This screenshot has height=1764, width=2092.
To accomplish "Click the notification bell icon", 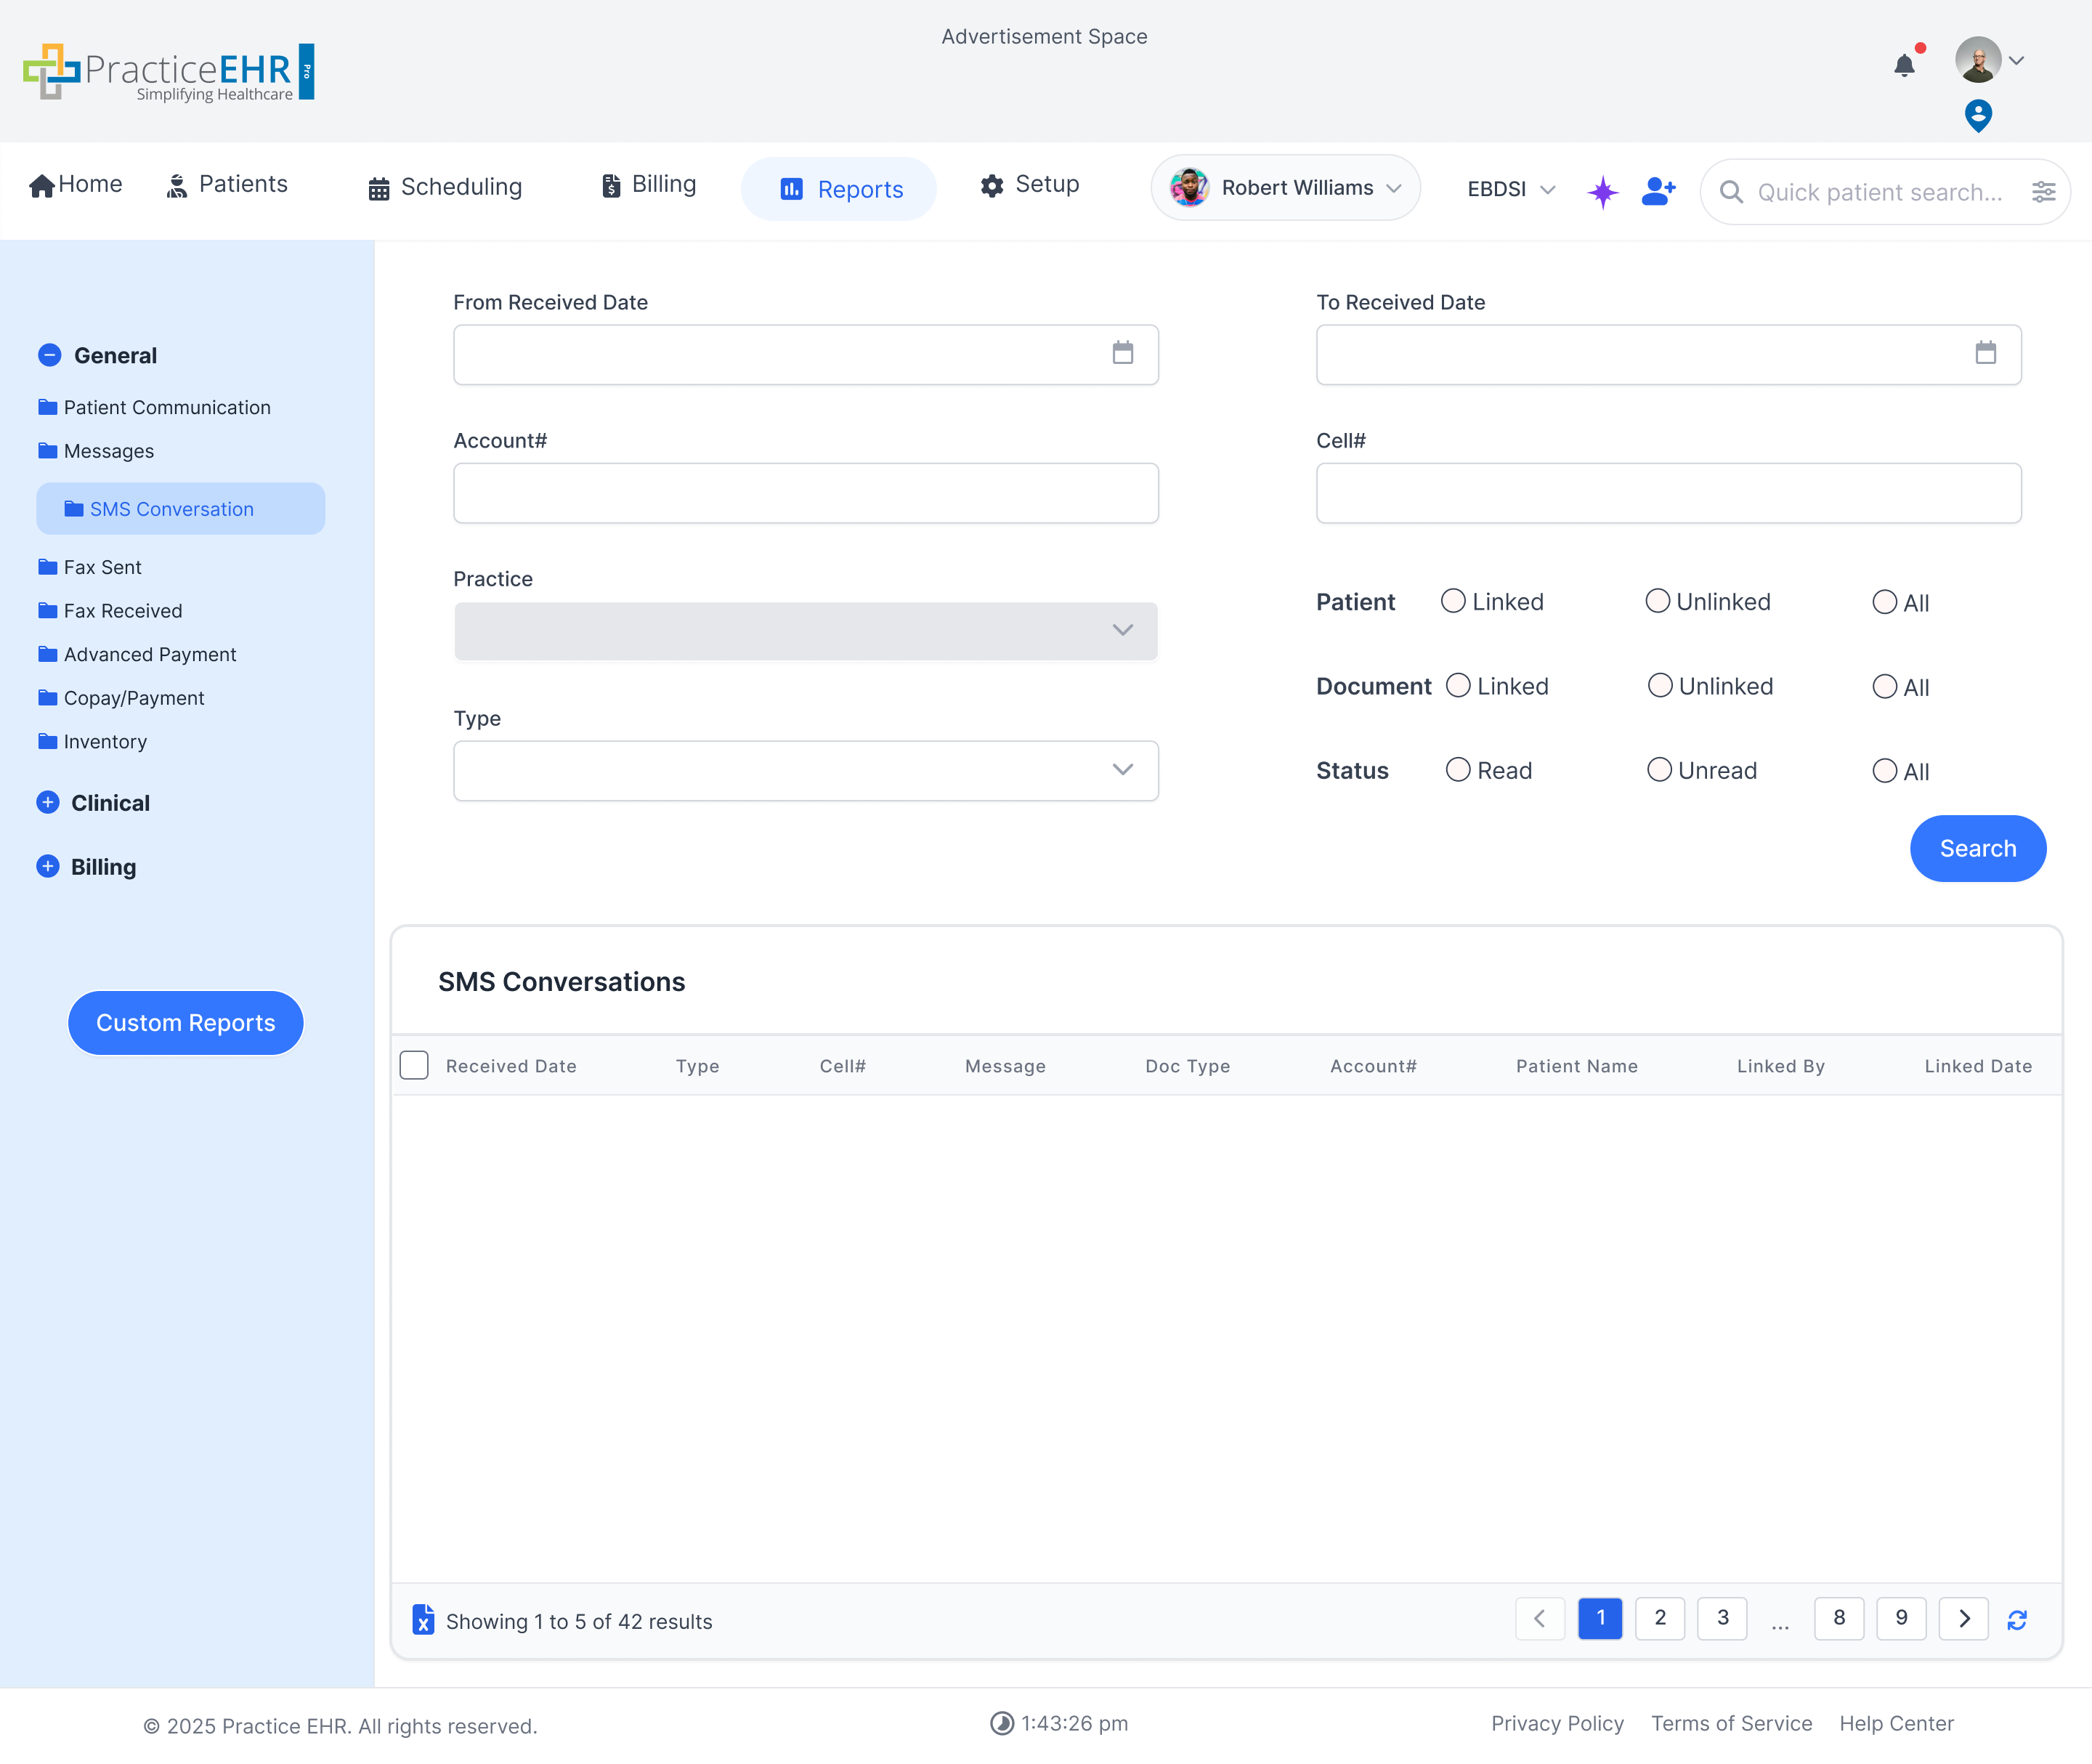I will [x=1904, y=66].
